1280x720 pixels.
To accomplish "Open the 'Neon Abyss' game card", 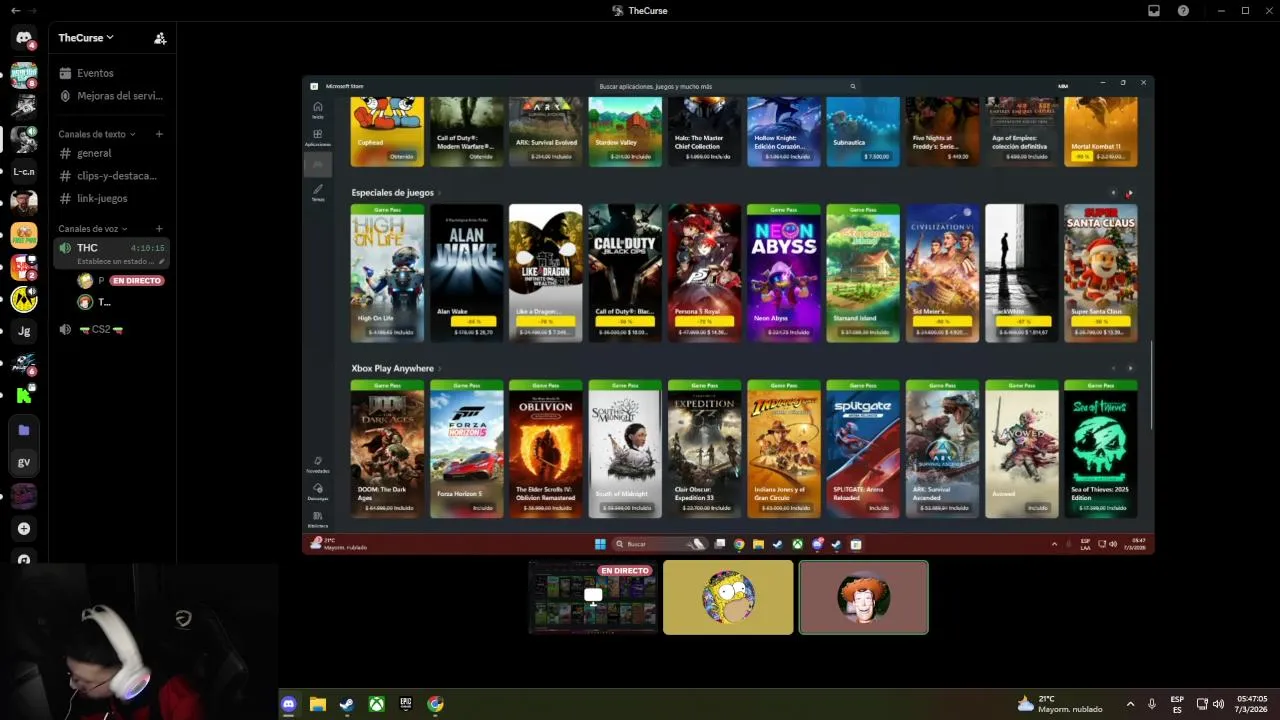I will point(784,273).
